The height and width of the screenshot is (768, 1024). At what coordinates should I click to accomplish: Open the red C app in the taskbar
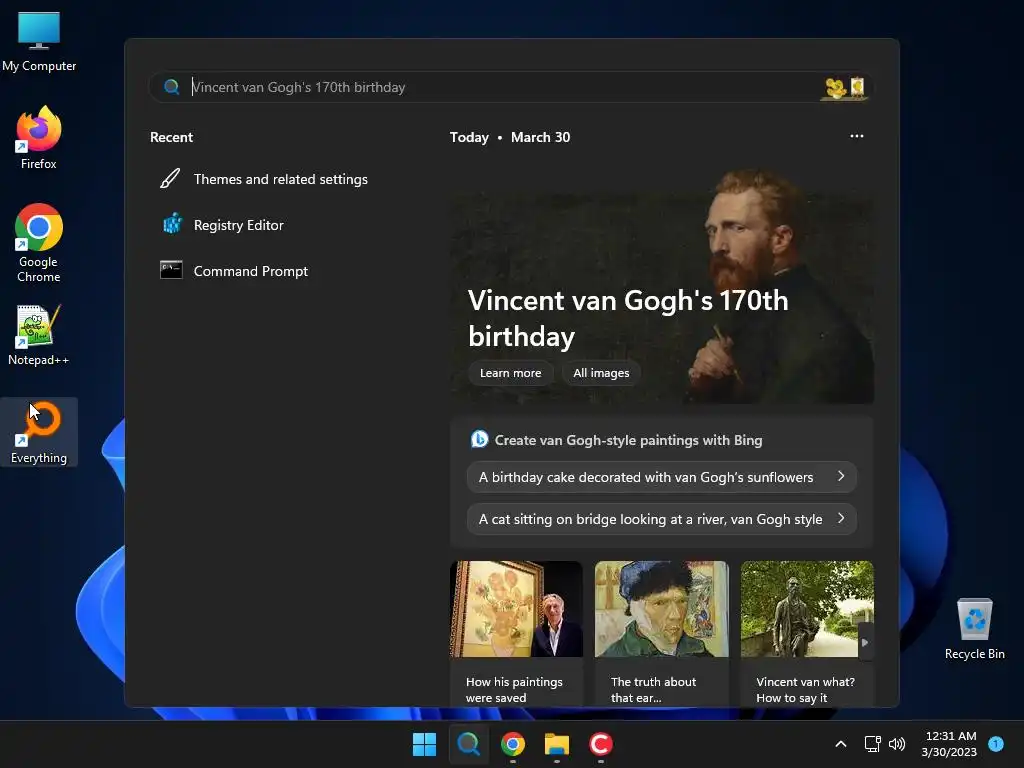tap(600, 744)
